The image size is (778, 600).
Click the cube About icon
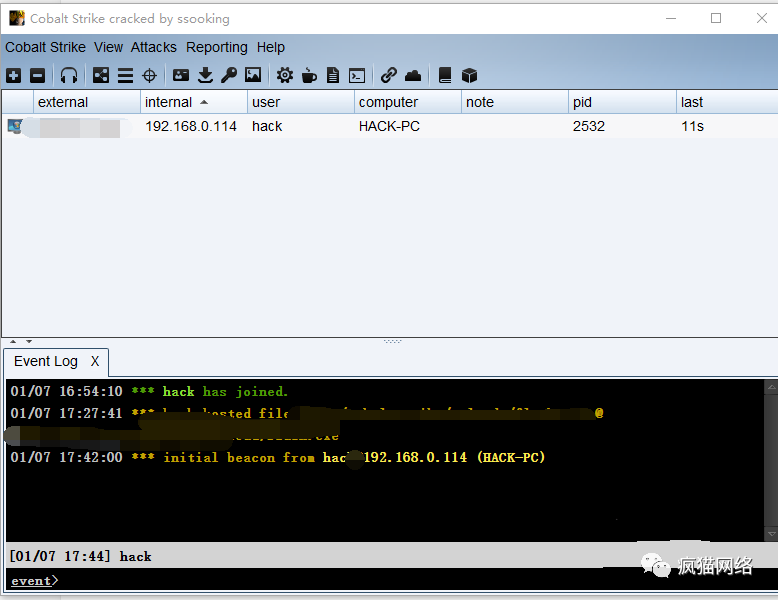(469, 75)
